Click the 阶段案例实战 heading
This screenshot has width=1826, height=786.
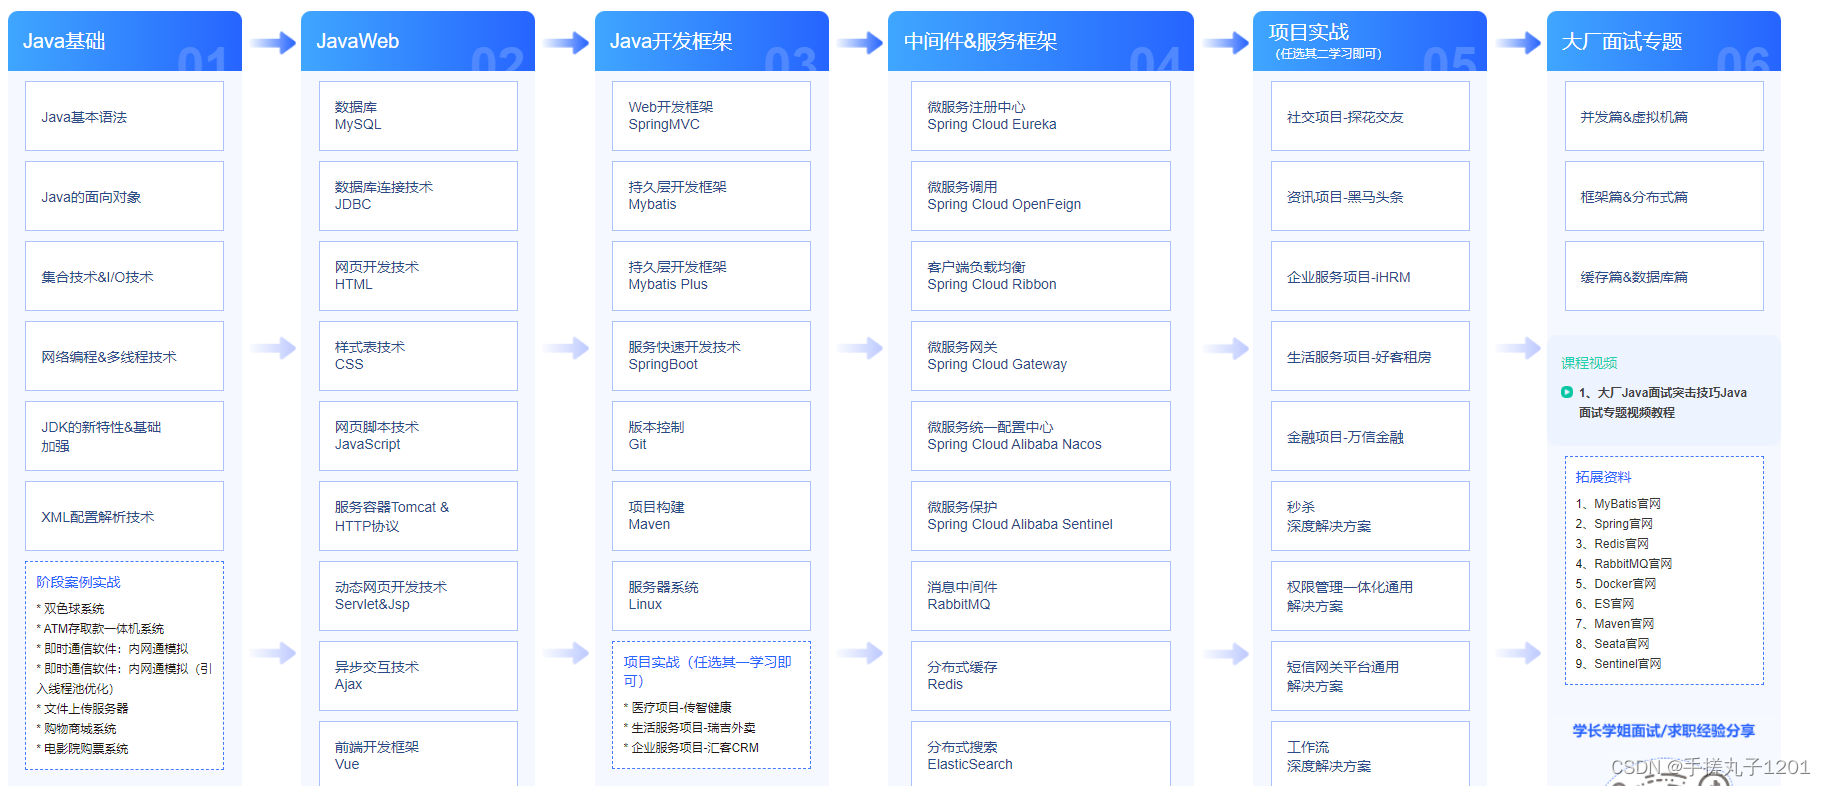click(x=78, y=582)
